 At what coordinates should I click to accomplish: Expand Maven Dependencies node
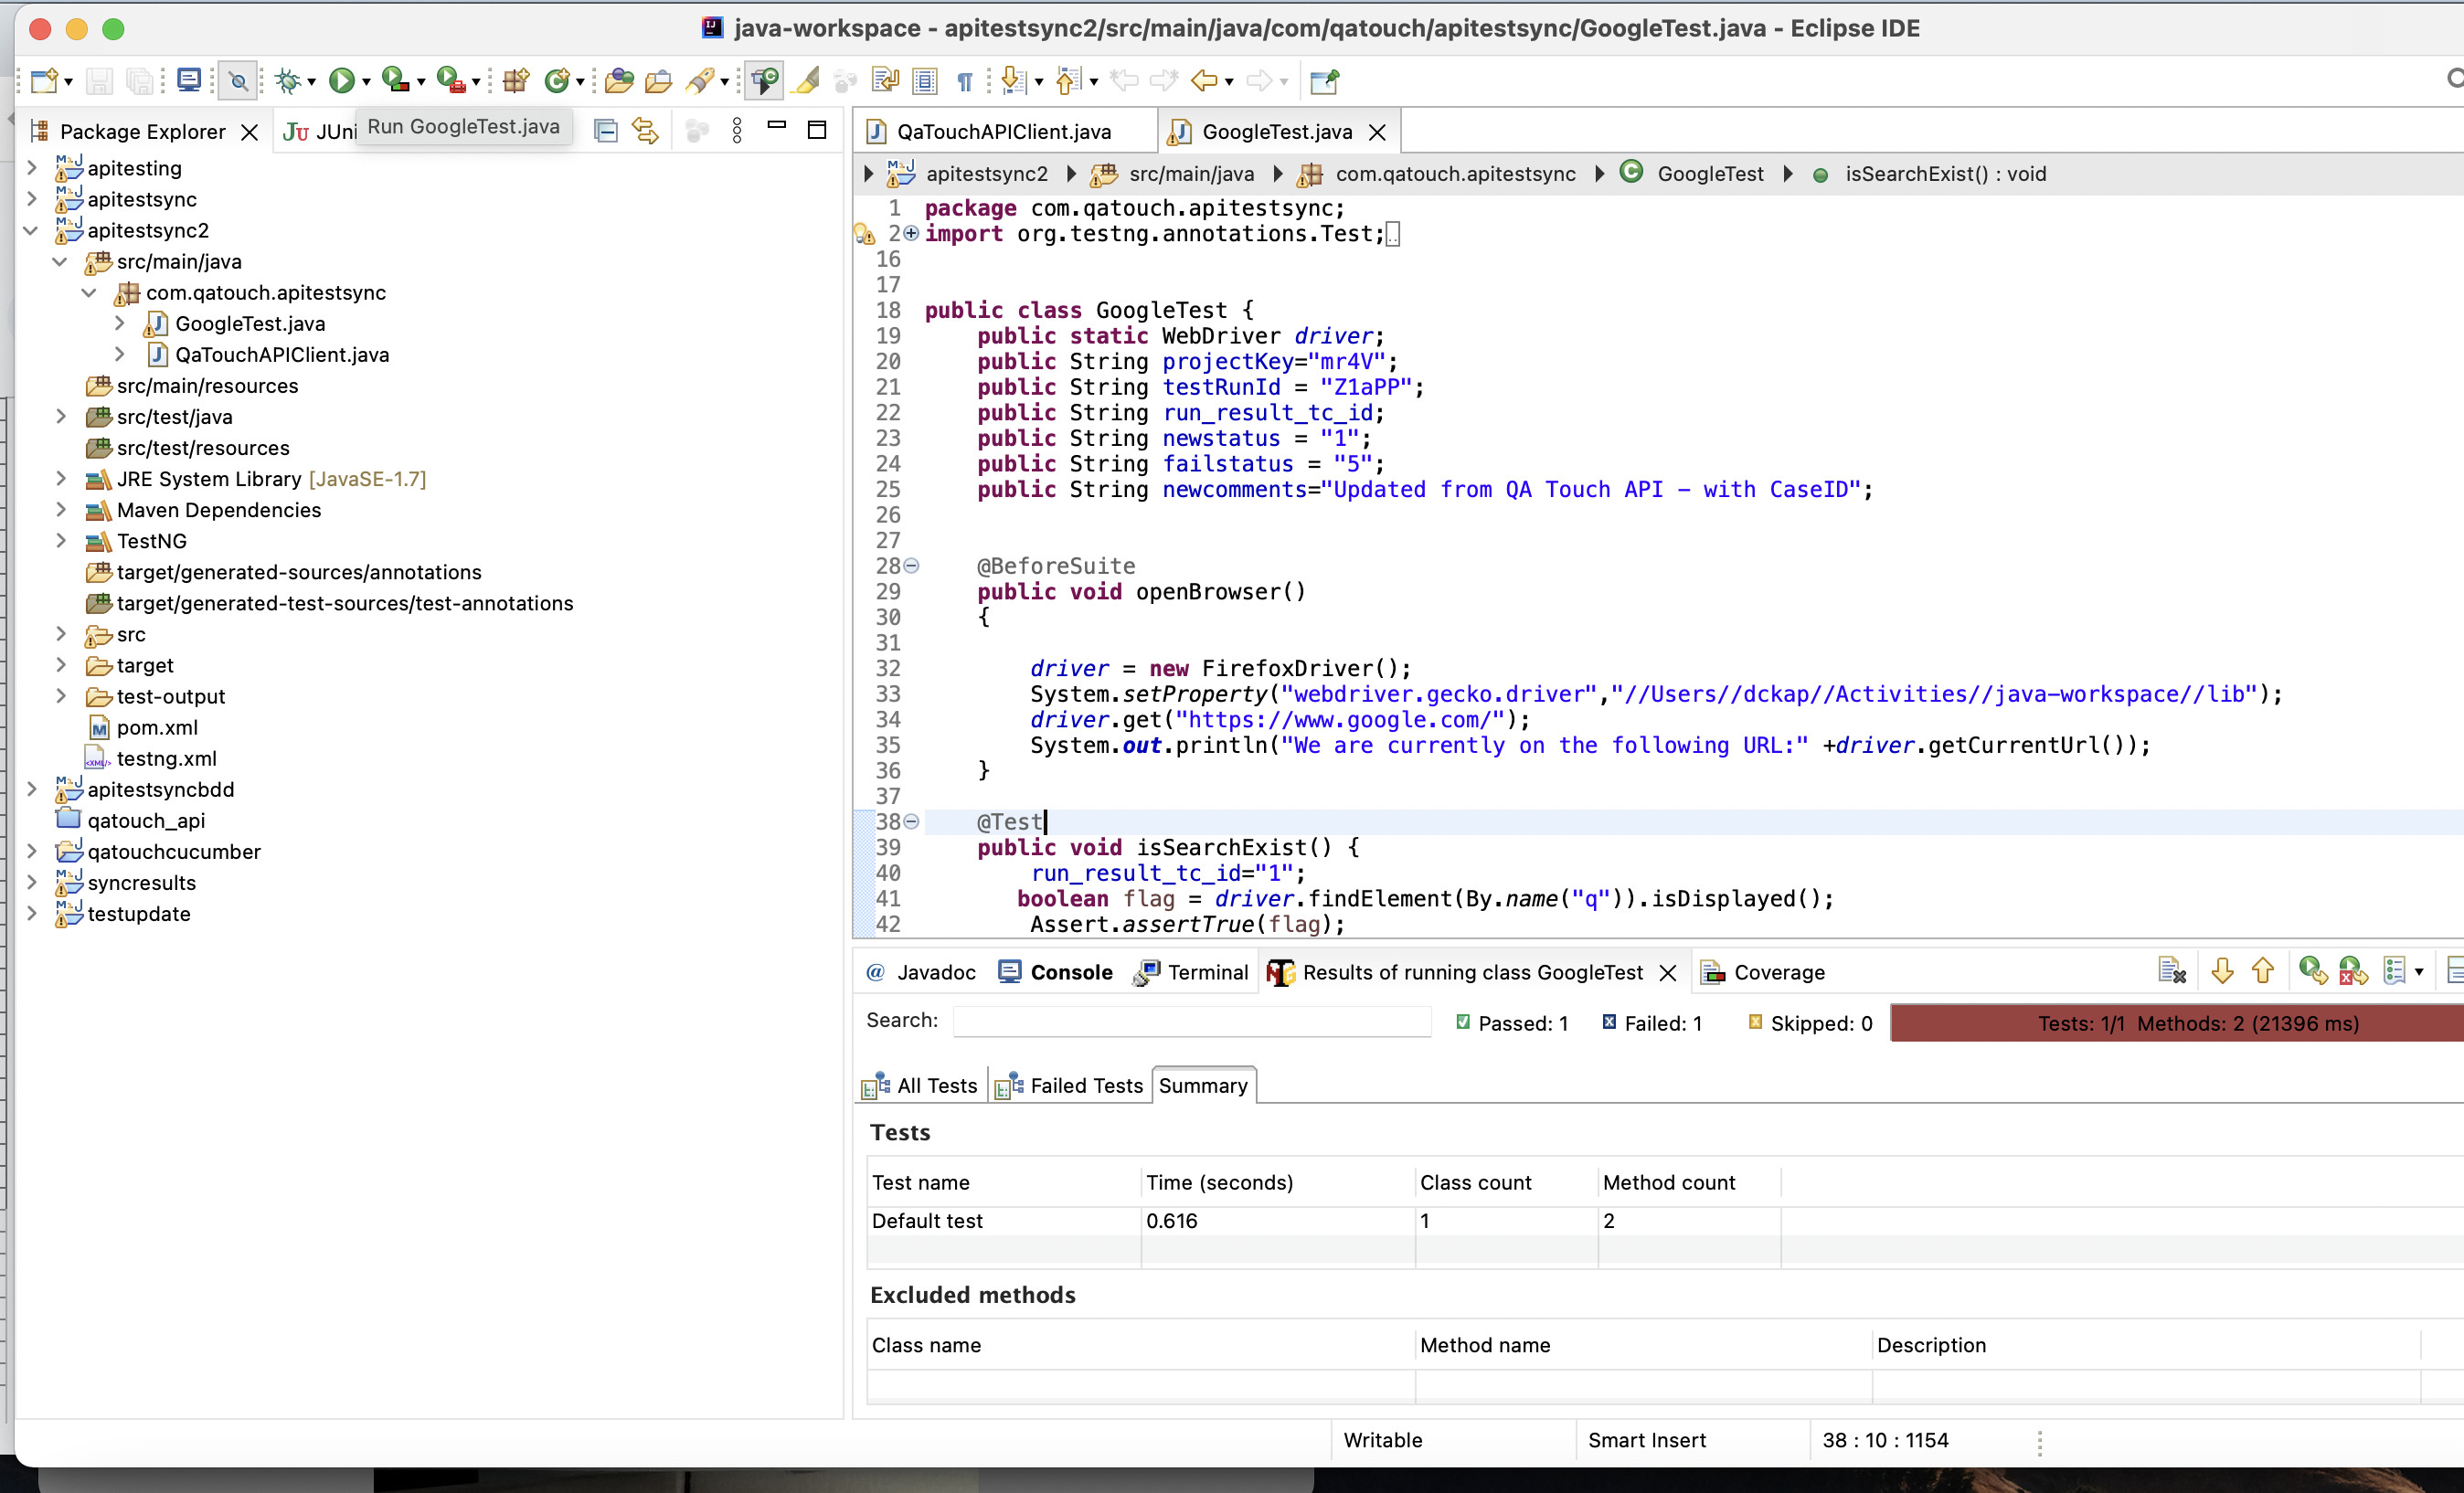(60, 510)
